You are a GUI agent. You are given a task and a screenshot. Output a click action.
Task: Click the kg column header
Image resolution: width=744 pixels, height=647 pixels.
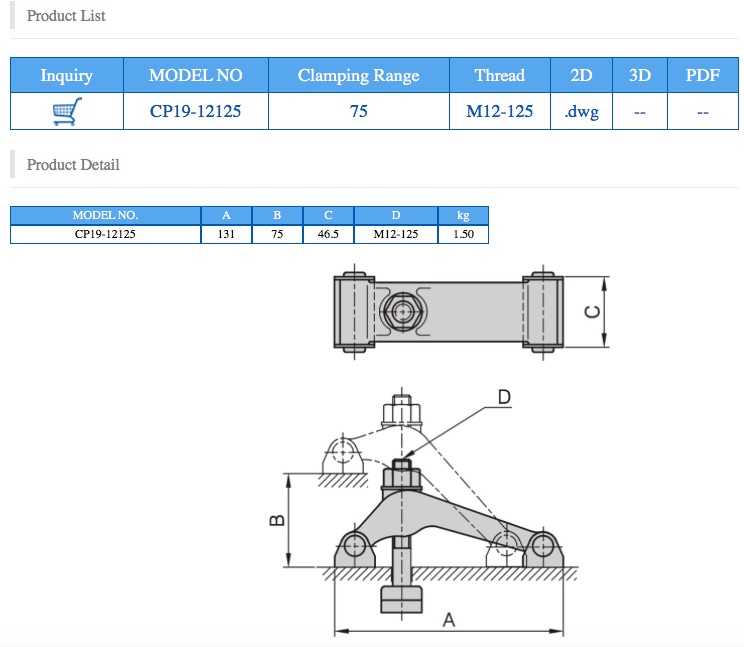tap(463, 215)
